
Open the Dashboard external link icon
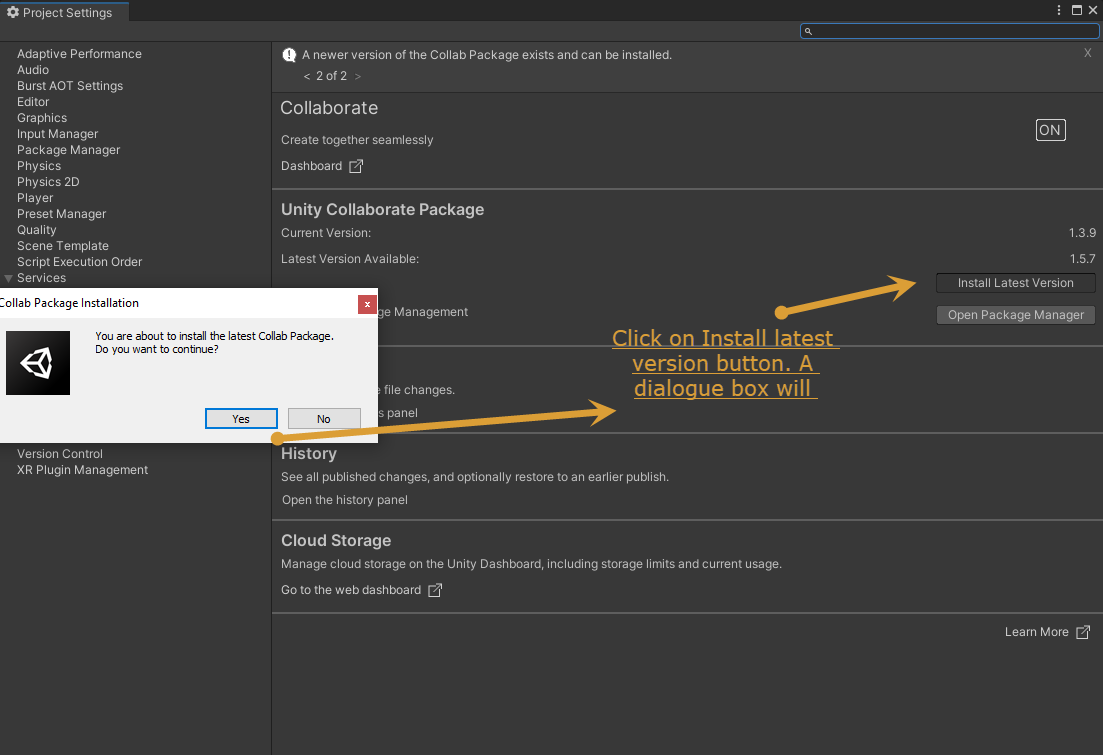coord(356,166)
